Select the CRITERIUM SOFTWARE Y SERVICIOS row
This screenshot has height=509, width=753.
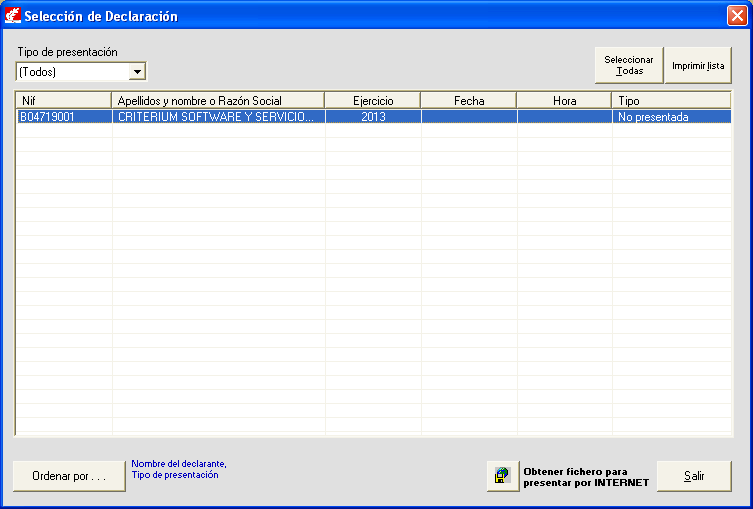click(216, 117)
